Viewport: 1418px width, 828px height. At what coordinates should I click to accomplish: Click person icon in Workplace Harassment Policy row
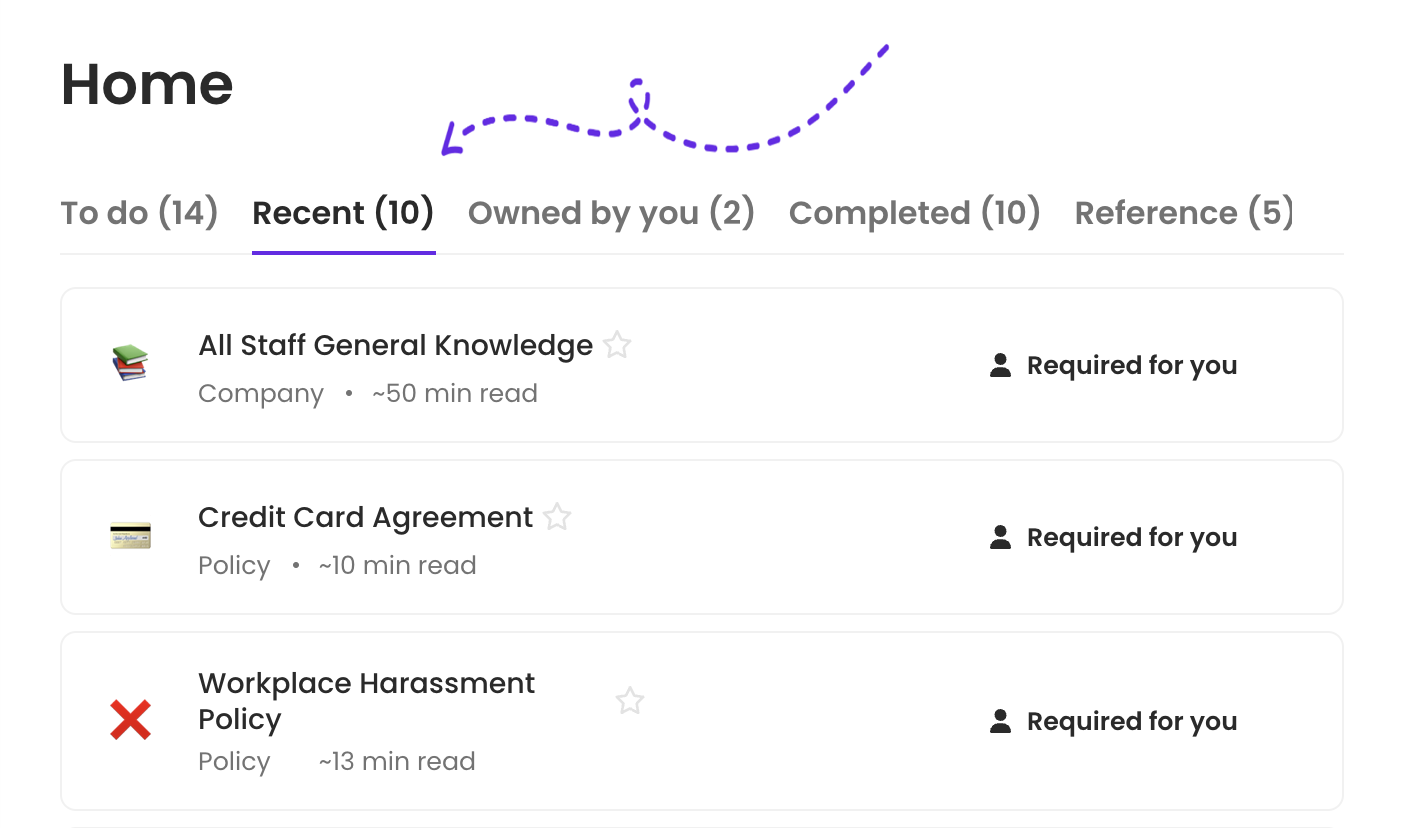click(x=1000, y=722)
